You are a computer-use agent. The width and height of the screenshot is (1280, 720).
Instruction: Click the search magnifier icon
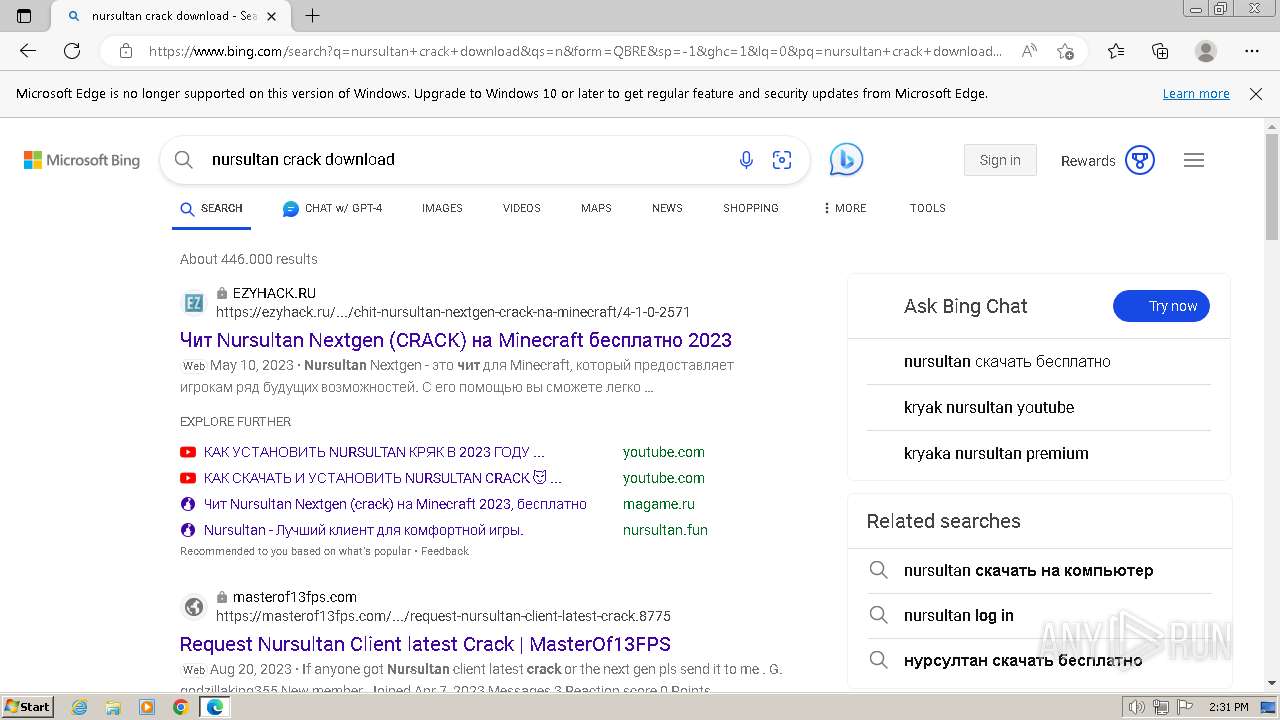[x=183, y=160]
